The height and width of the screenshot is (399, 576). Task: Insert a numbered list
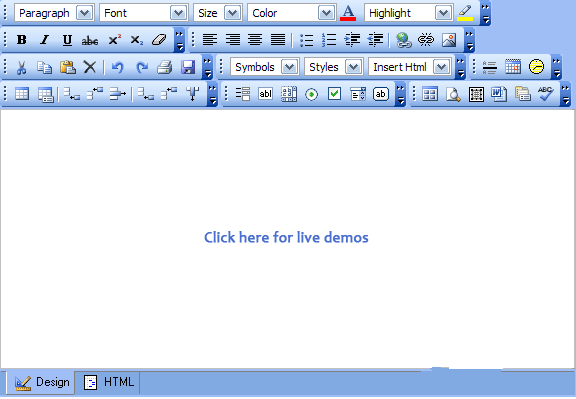(x=329, y=40)
